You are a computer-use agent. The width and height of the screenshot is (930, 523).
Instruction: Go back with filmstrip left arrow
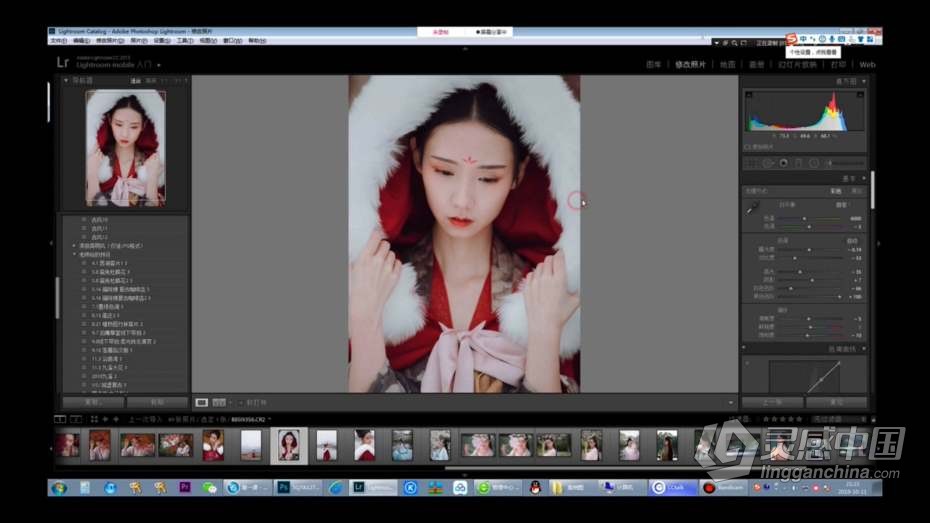106,419
